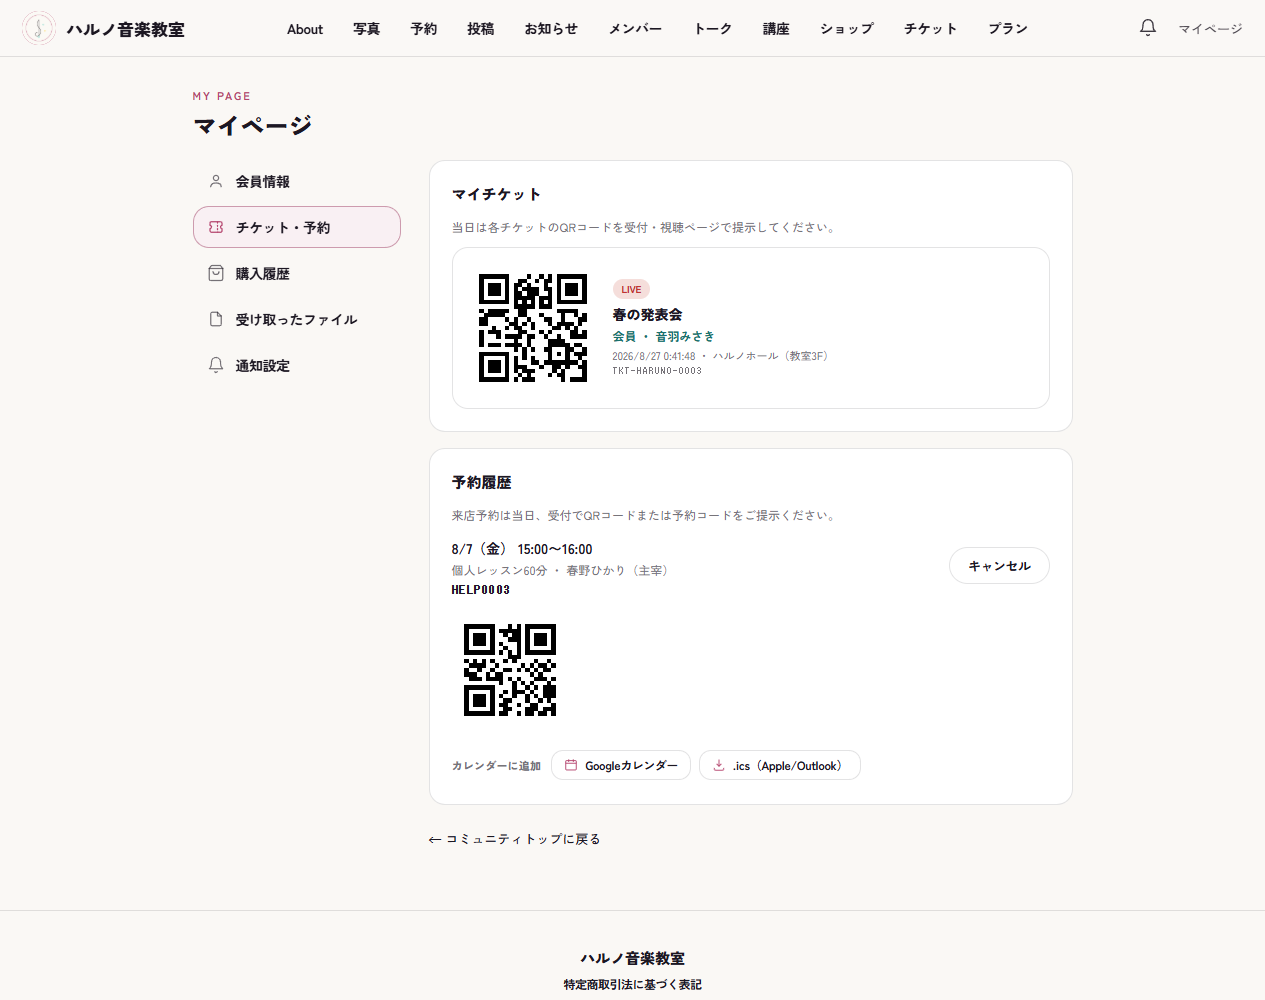Select 講座 in the top navigation

coord(777,29)
